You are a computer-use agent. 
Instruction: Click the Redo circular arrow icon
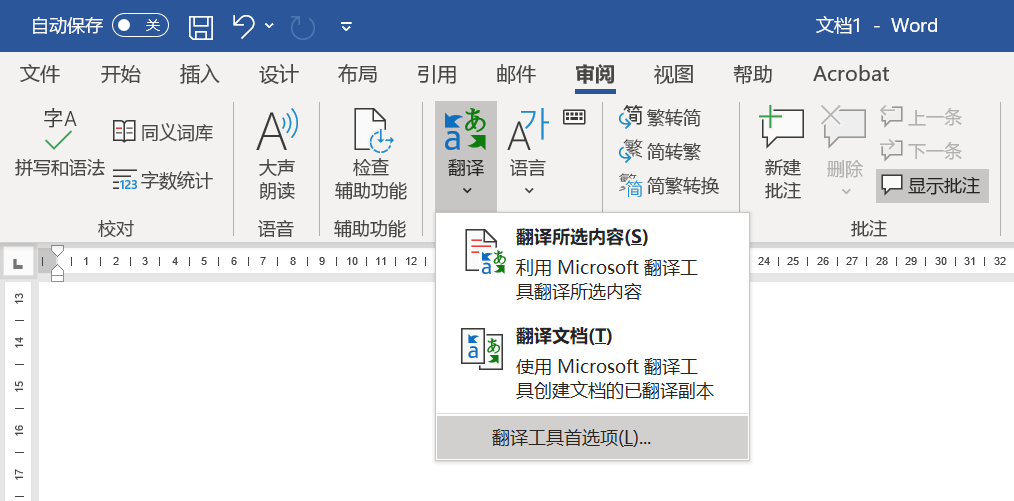pos(303,27)
